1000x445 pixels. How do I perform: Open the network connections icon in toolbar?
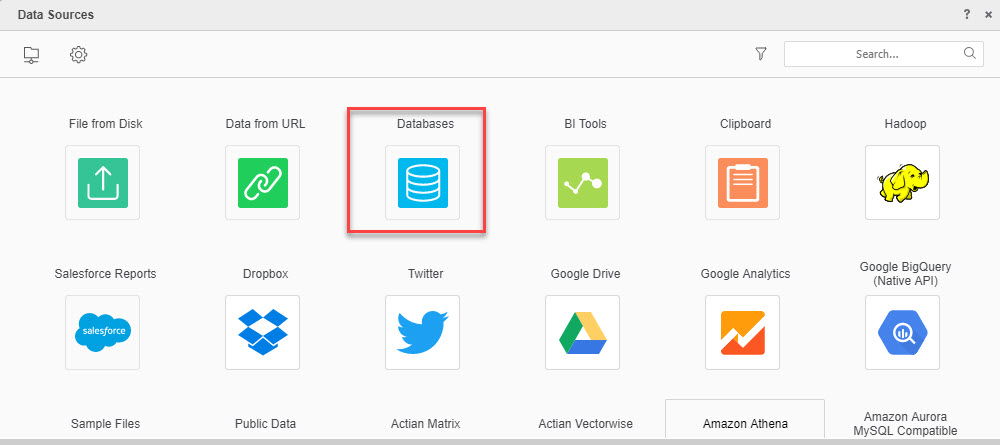pyautogui.click(x=31, y=55)
